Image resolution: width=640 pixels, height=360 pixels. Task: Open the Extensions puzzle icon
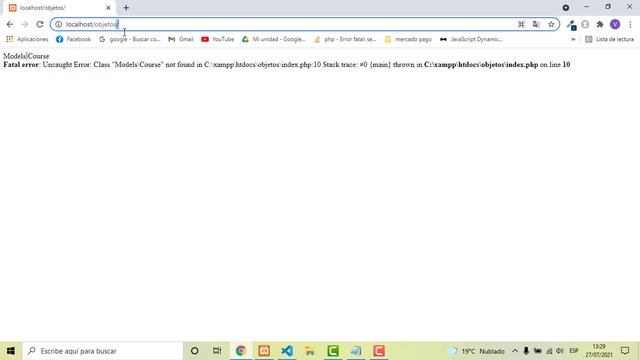click(600, 24)
